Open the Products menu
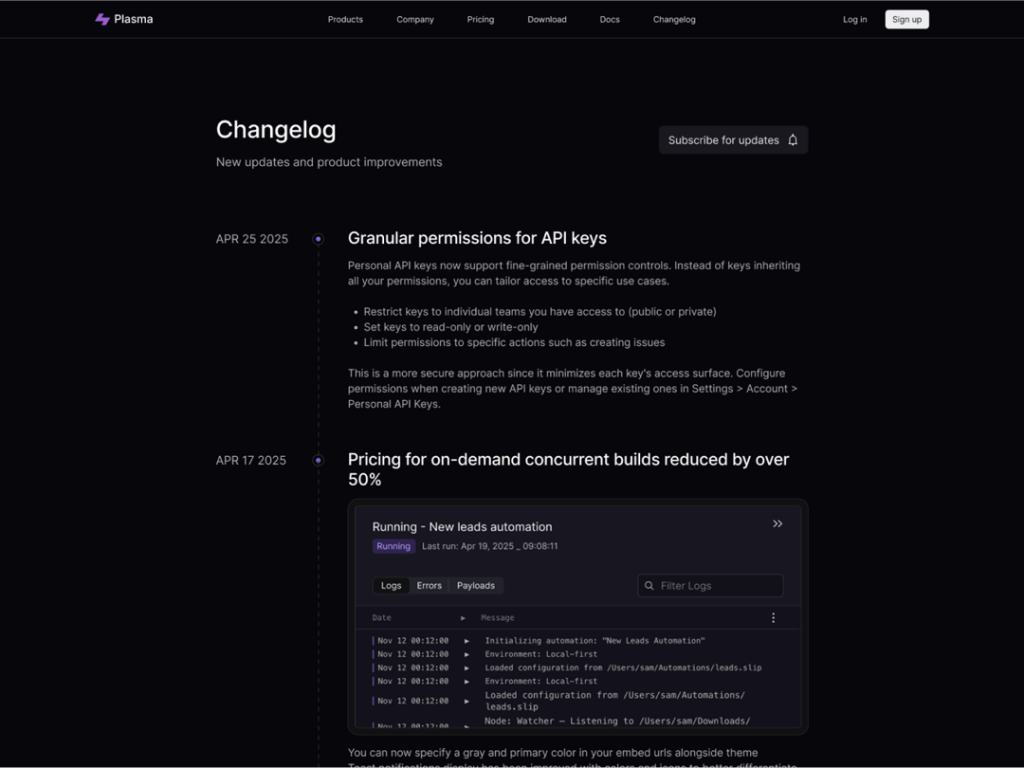The image size is (1024, 768). [x=345, y=19]
